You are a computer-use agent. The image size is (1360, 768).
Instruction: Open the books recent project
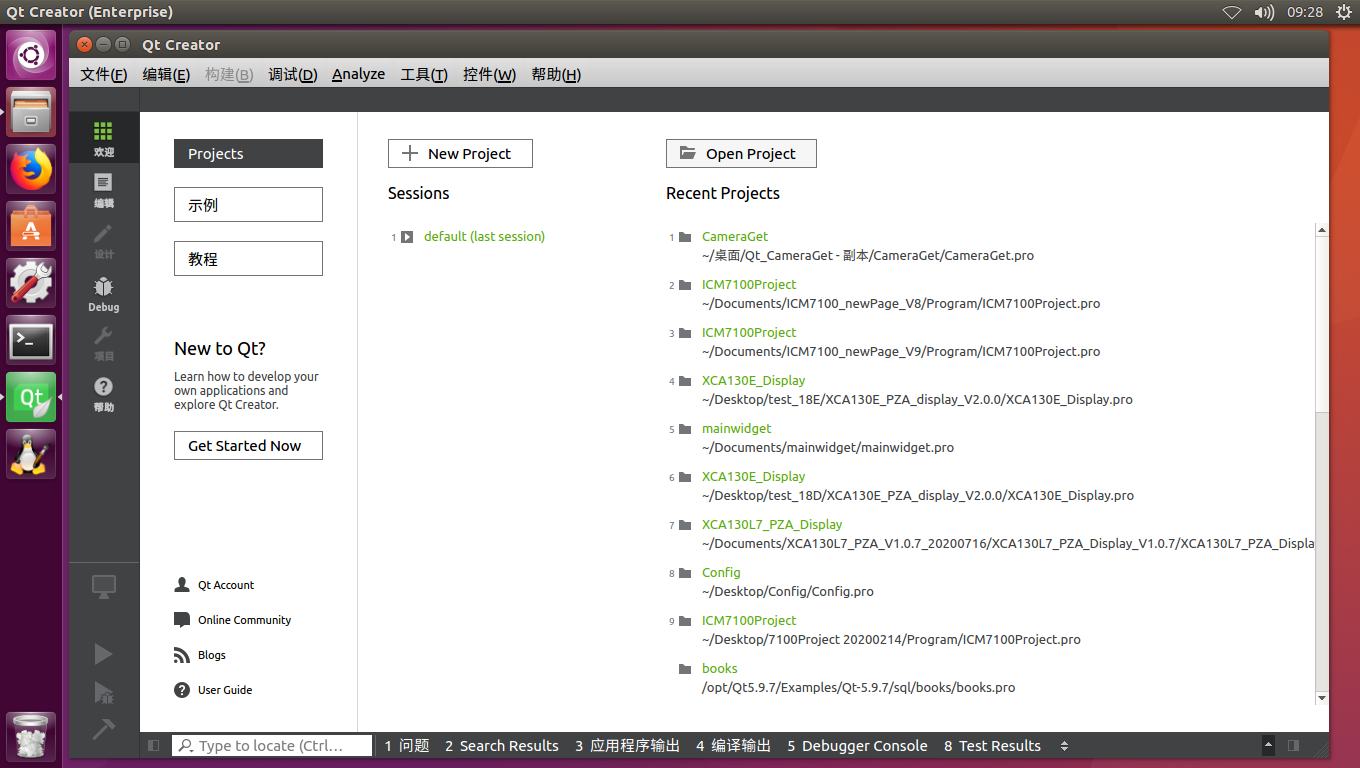coord(719,669)
